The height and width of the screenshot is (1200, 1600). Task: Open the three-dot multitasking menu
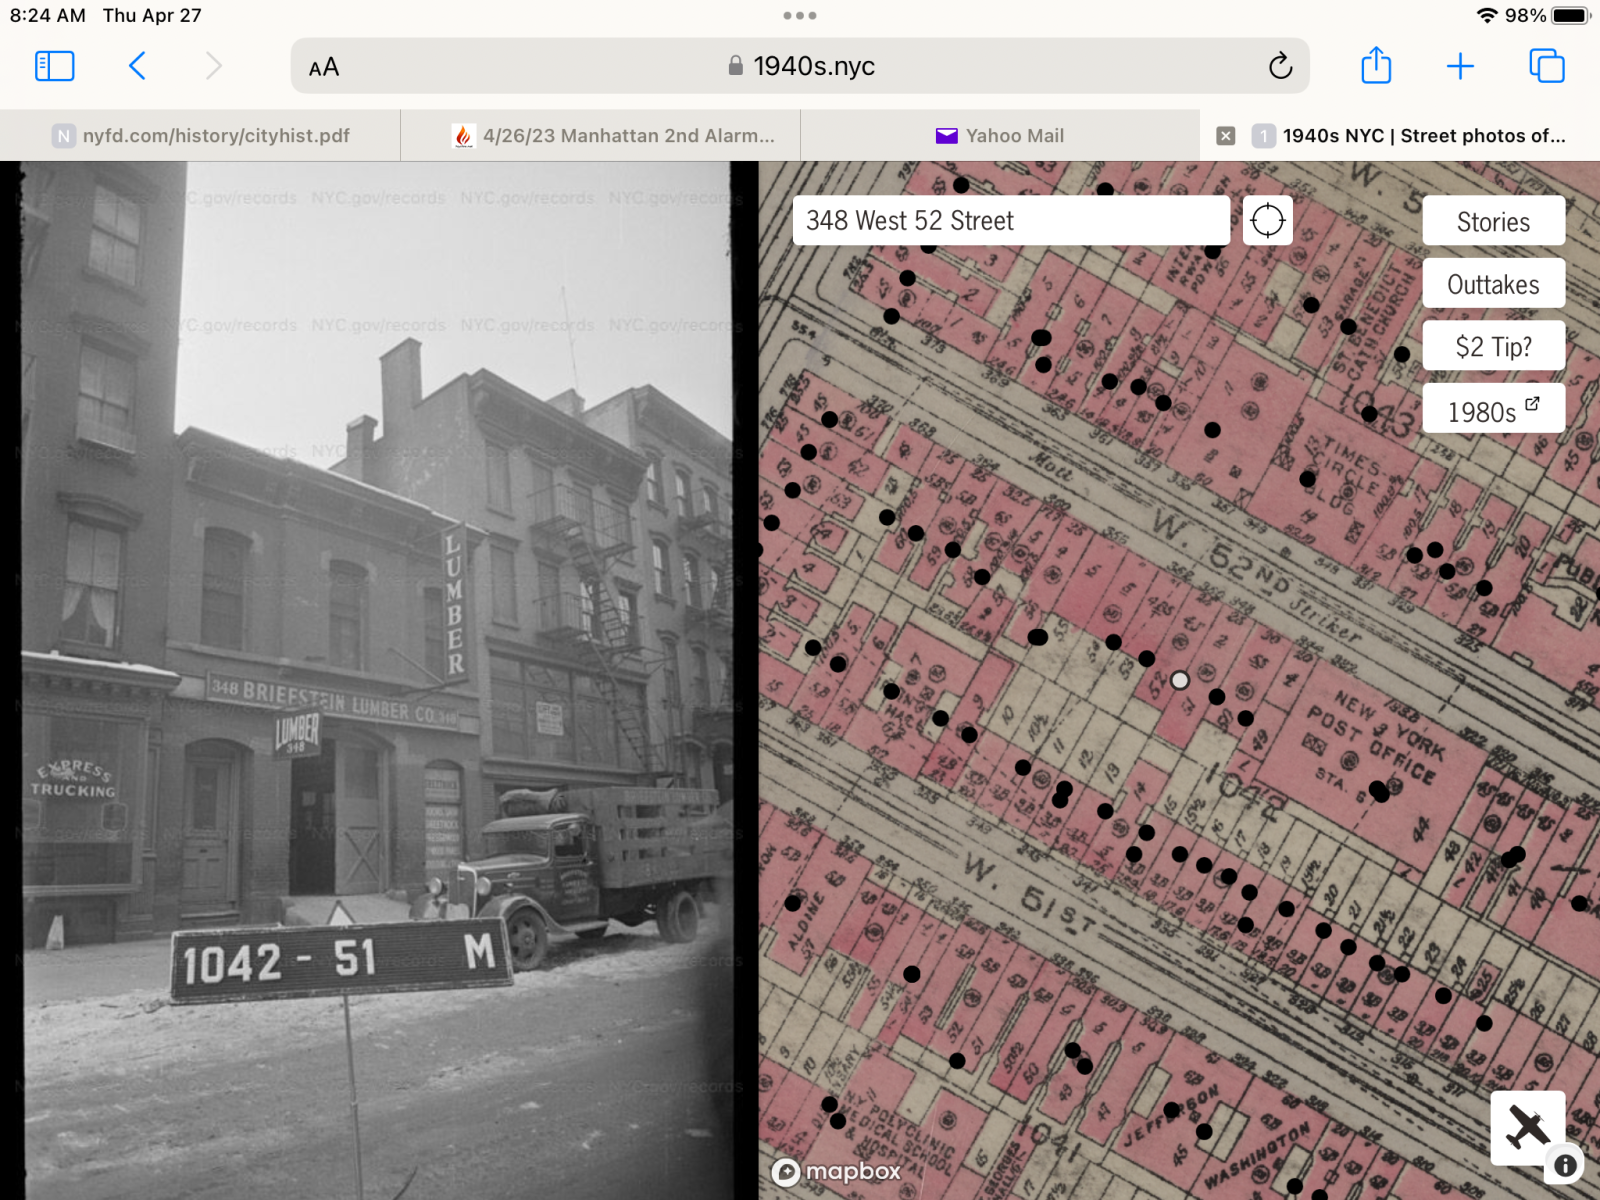pos(800,16)
